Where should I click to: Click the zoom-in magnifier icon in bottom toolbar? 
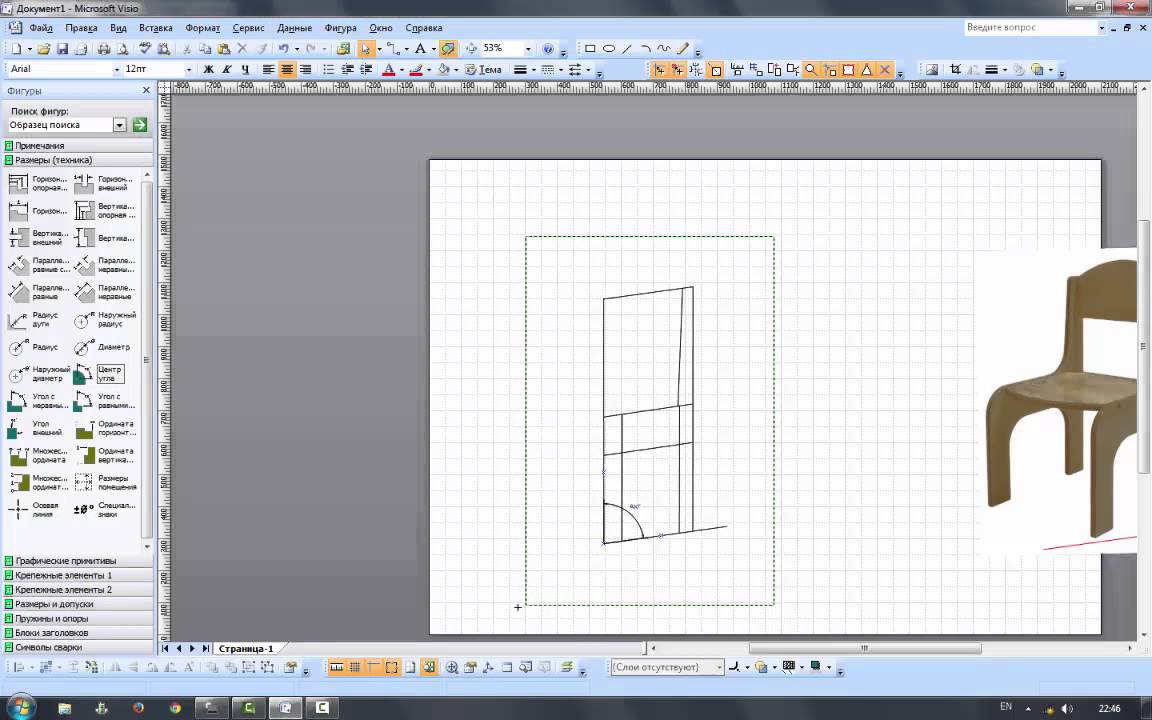coord(452,667)
